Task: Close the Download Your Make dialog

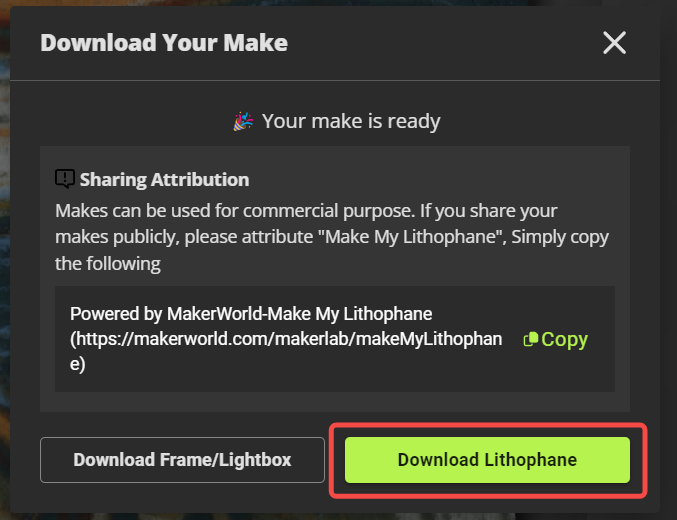Action: pos(614,43)
